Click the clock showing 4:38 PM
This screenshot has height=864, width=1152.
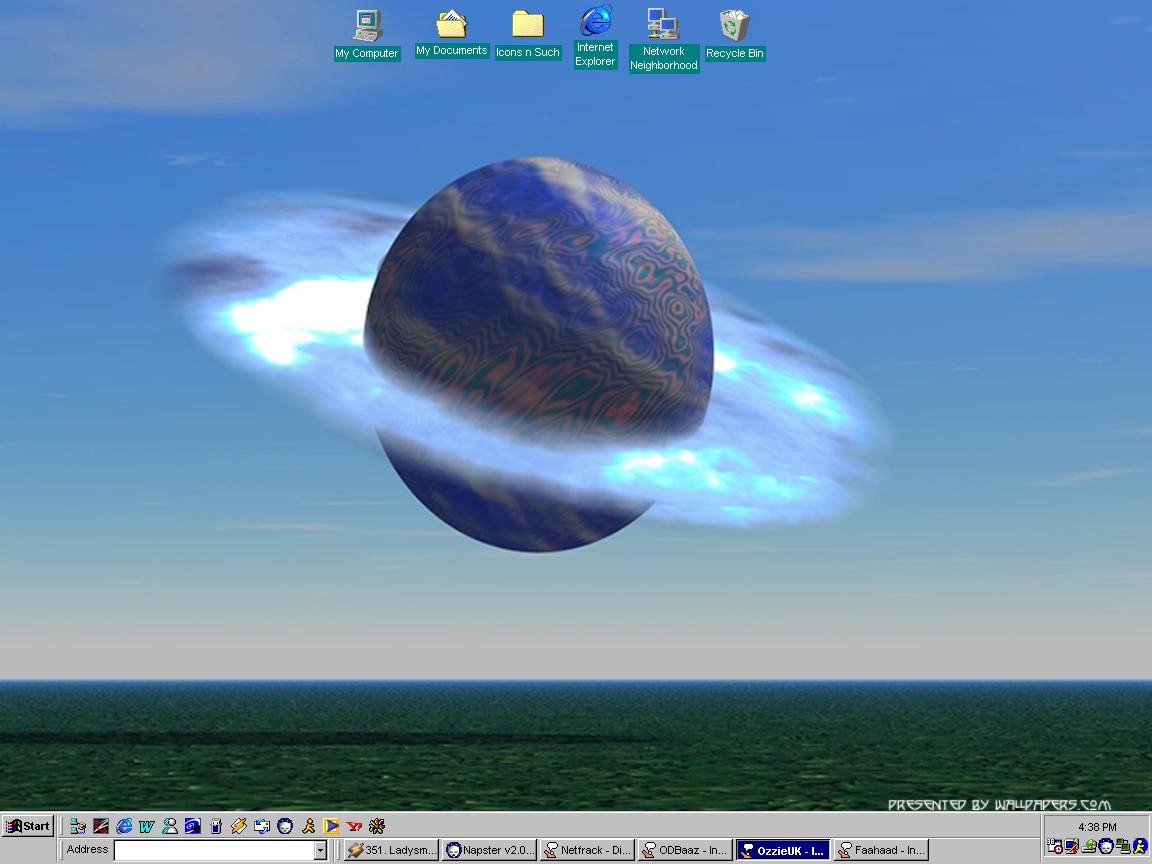point(1097,827)
